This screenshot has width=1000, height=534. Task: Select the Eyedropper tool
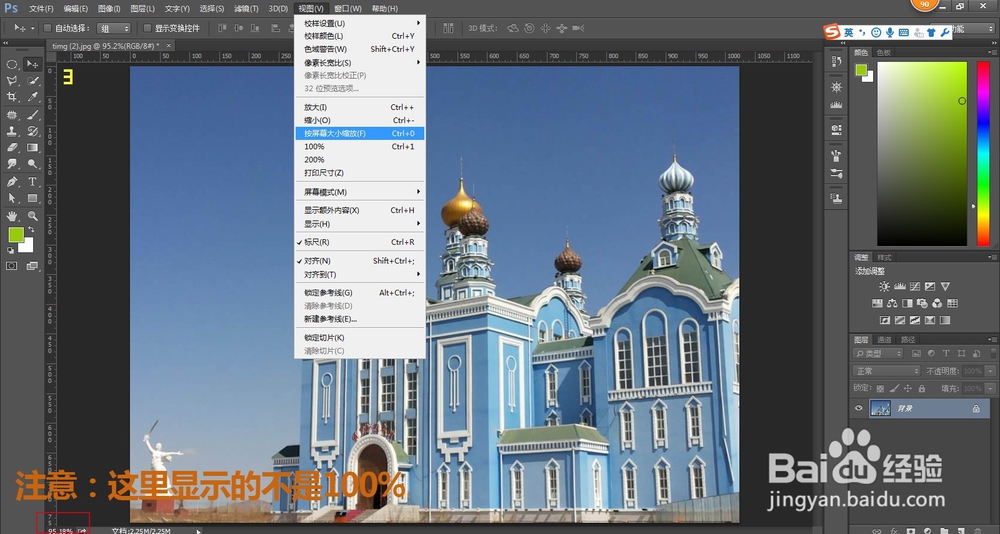pyautogui.click(x=32, y=97)
